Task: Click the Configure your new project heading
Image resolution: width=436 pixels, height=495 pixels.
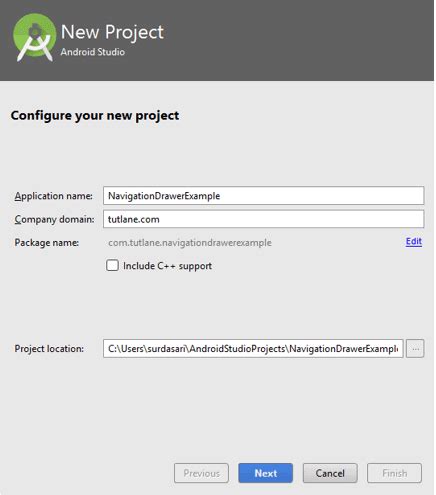Action: (x=95, y=116)
